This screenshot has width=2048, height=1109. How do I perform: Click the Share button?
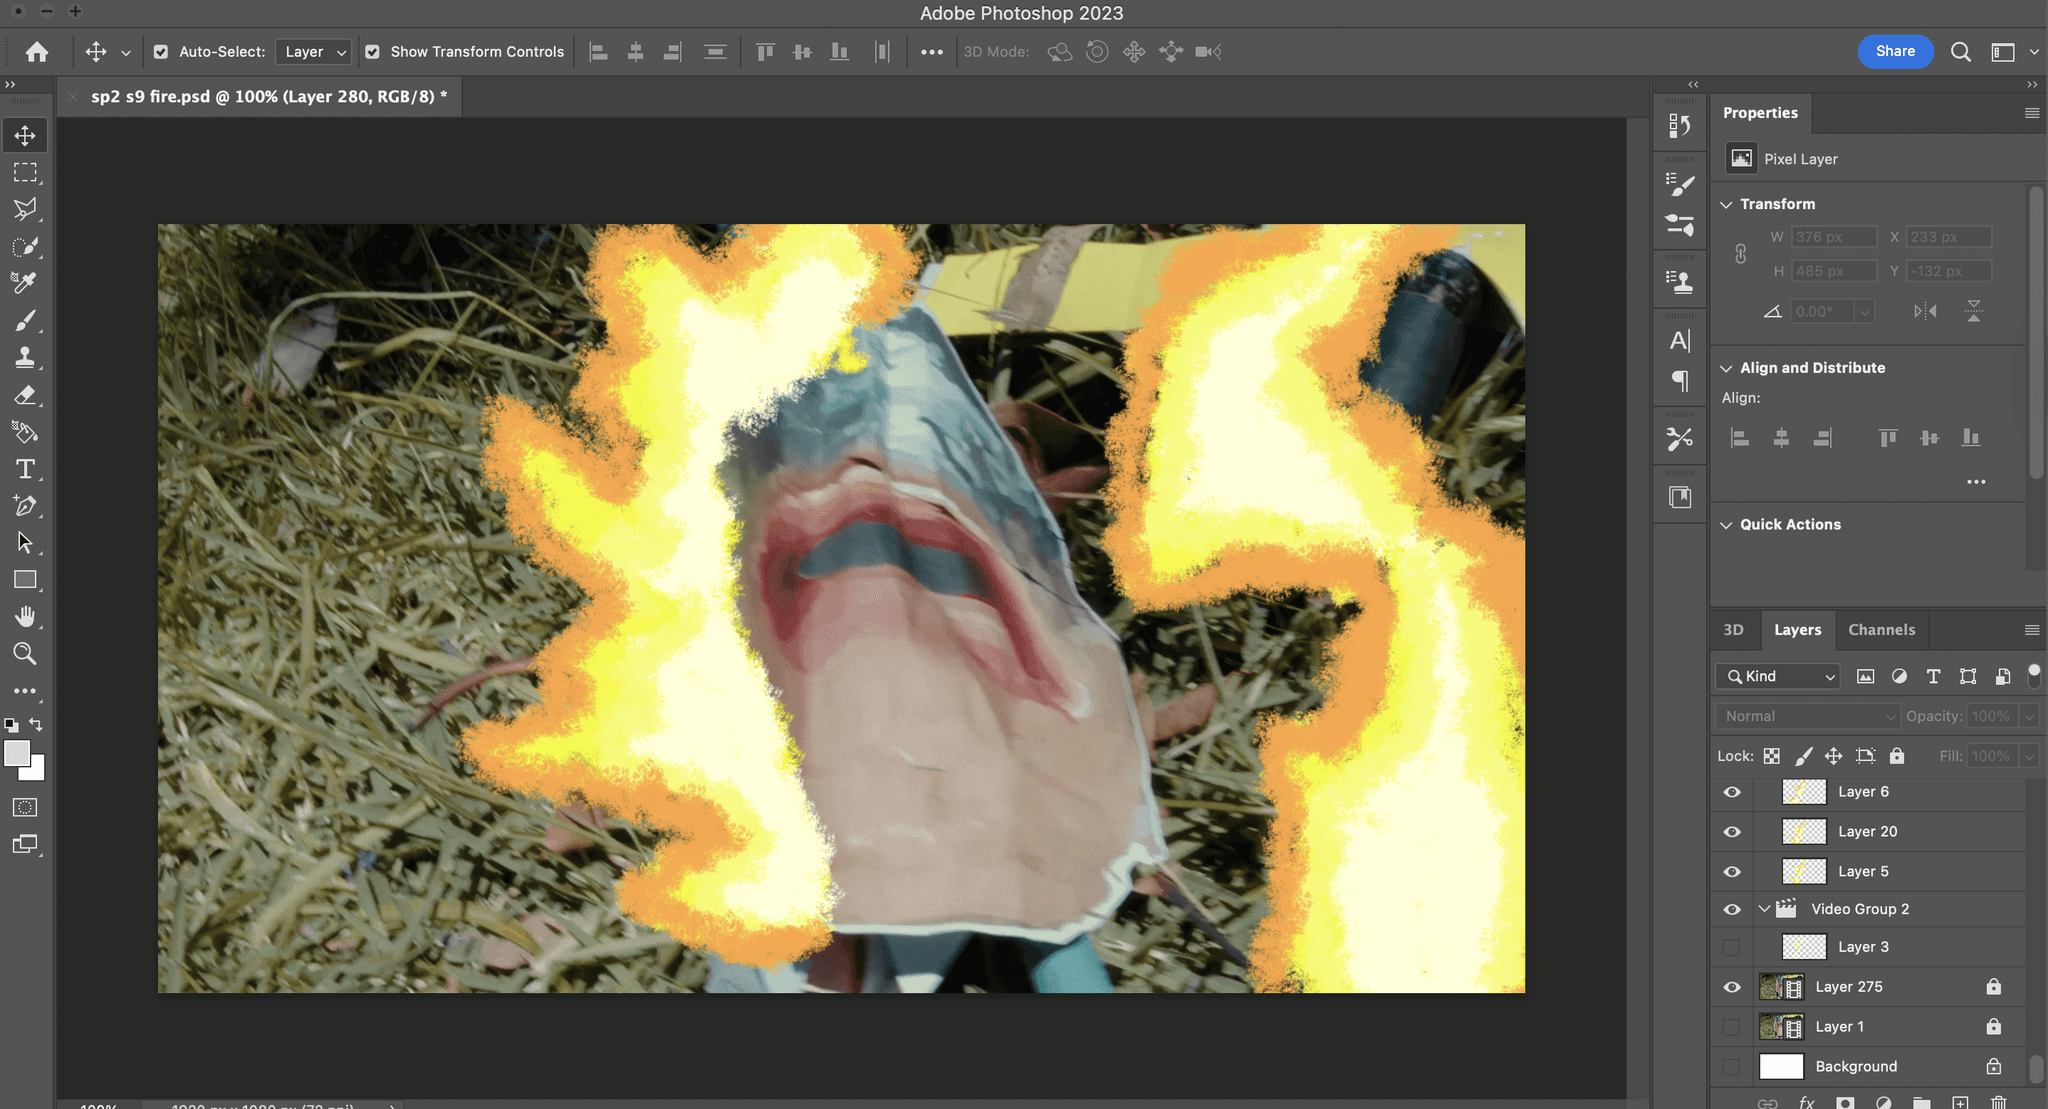(x=1895, y=52)
